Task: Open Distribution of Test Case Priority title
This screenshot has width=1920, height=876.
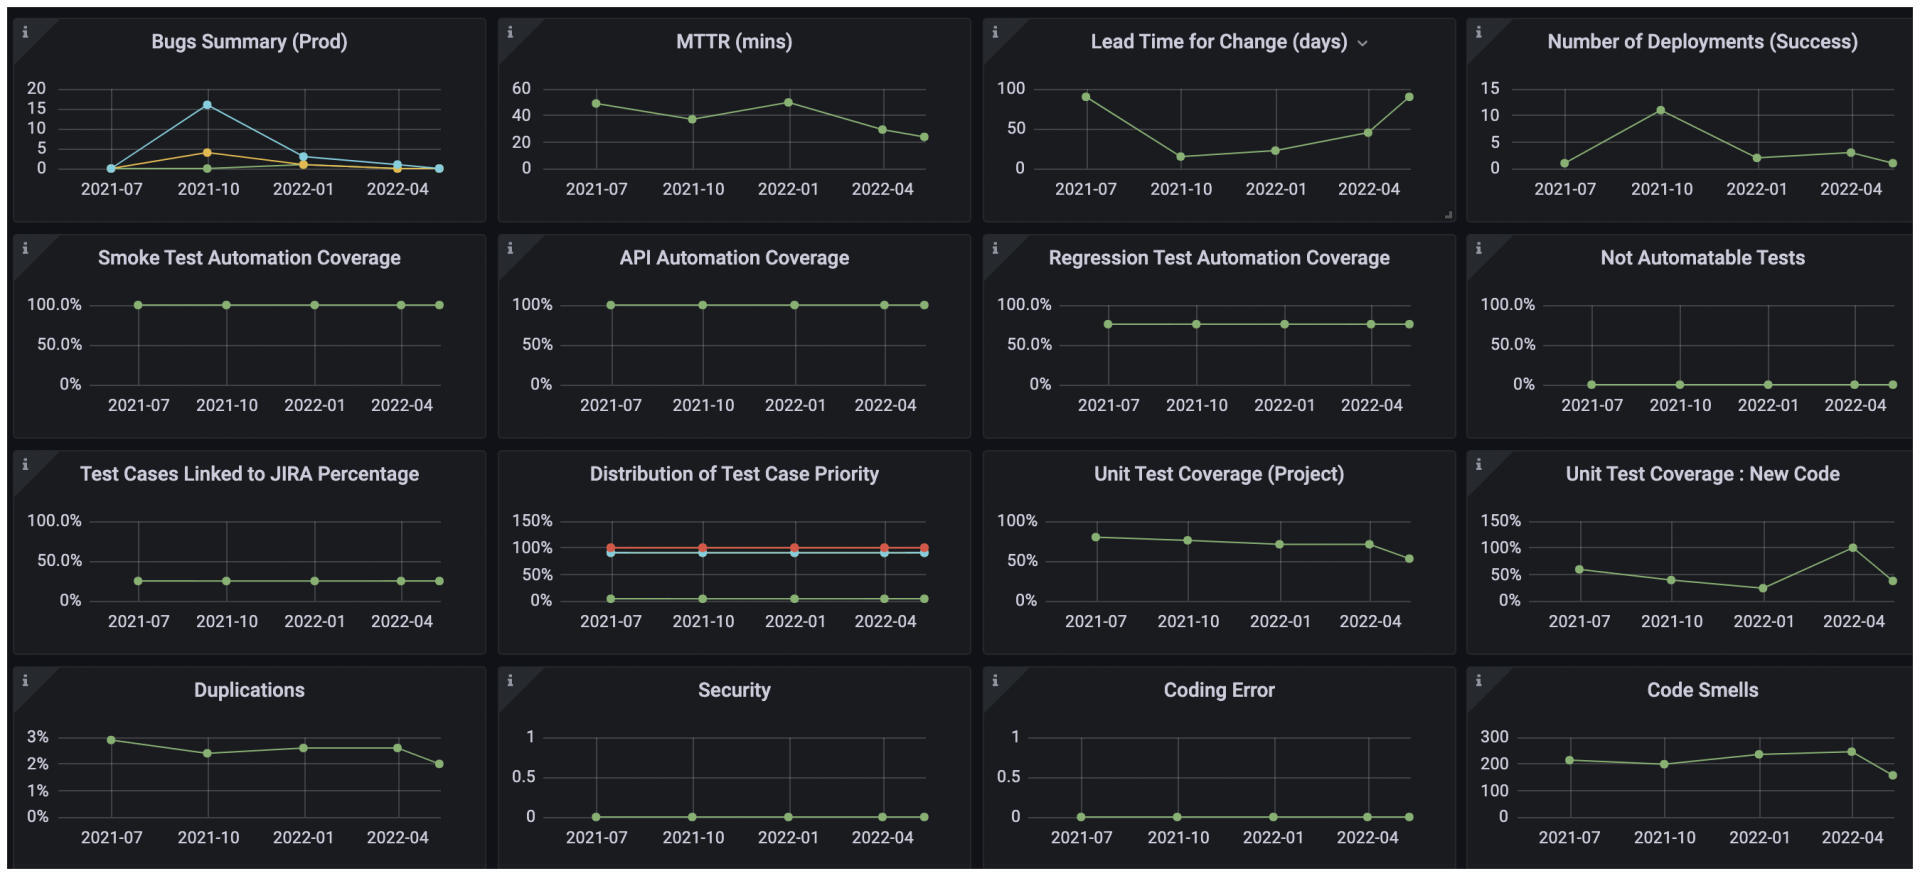Action: [734, 474]
